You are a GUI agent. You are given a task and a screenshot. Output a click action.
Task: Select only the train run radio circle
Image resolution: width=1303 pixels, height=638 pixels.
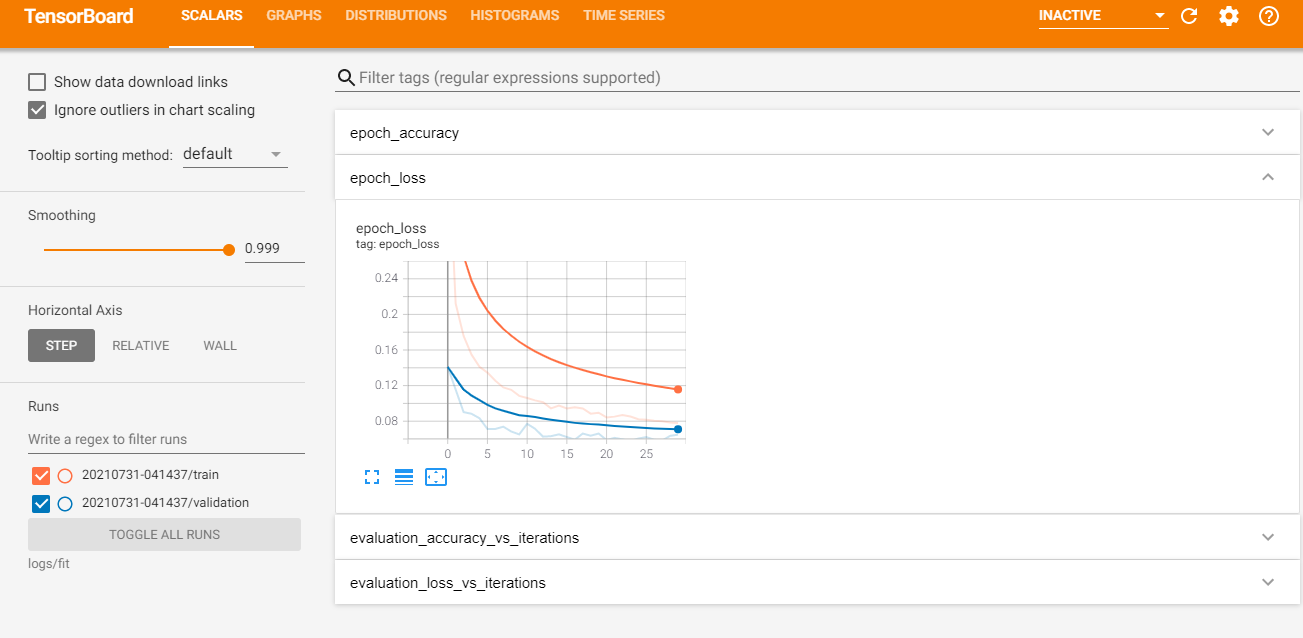click(65, 475)
